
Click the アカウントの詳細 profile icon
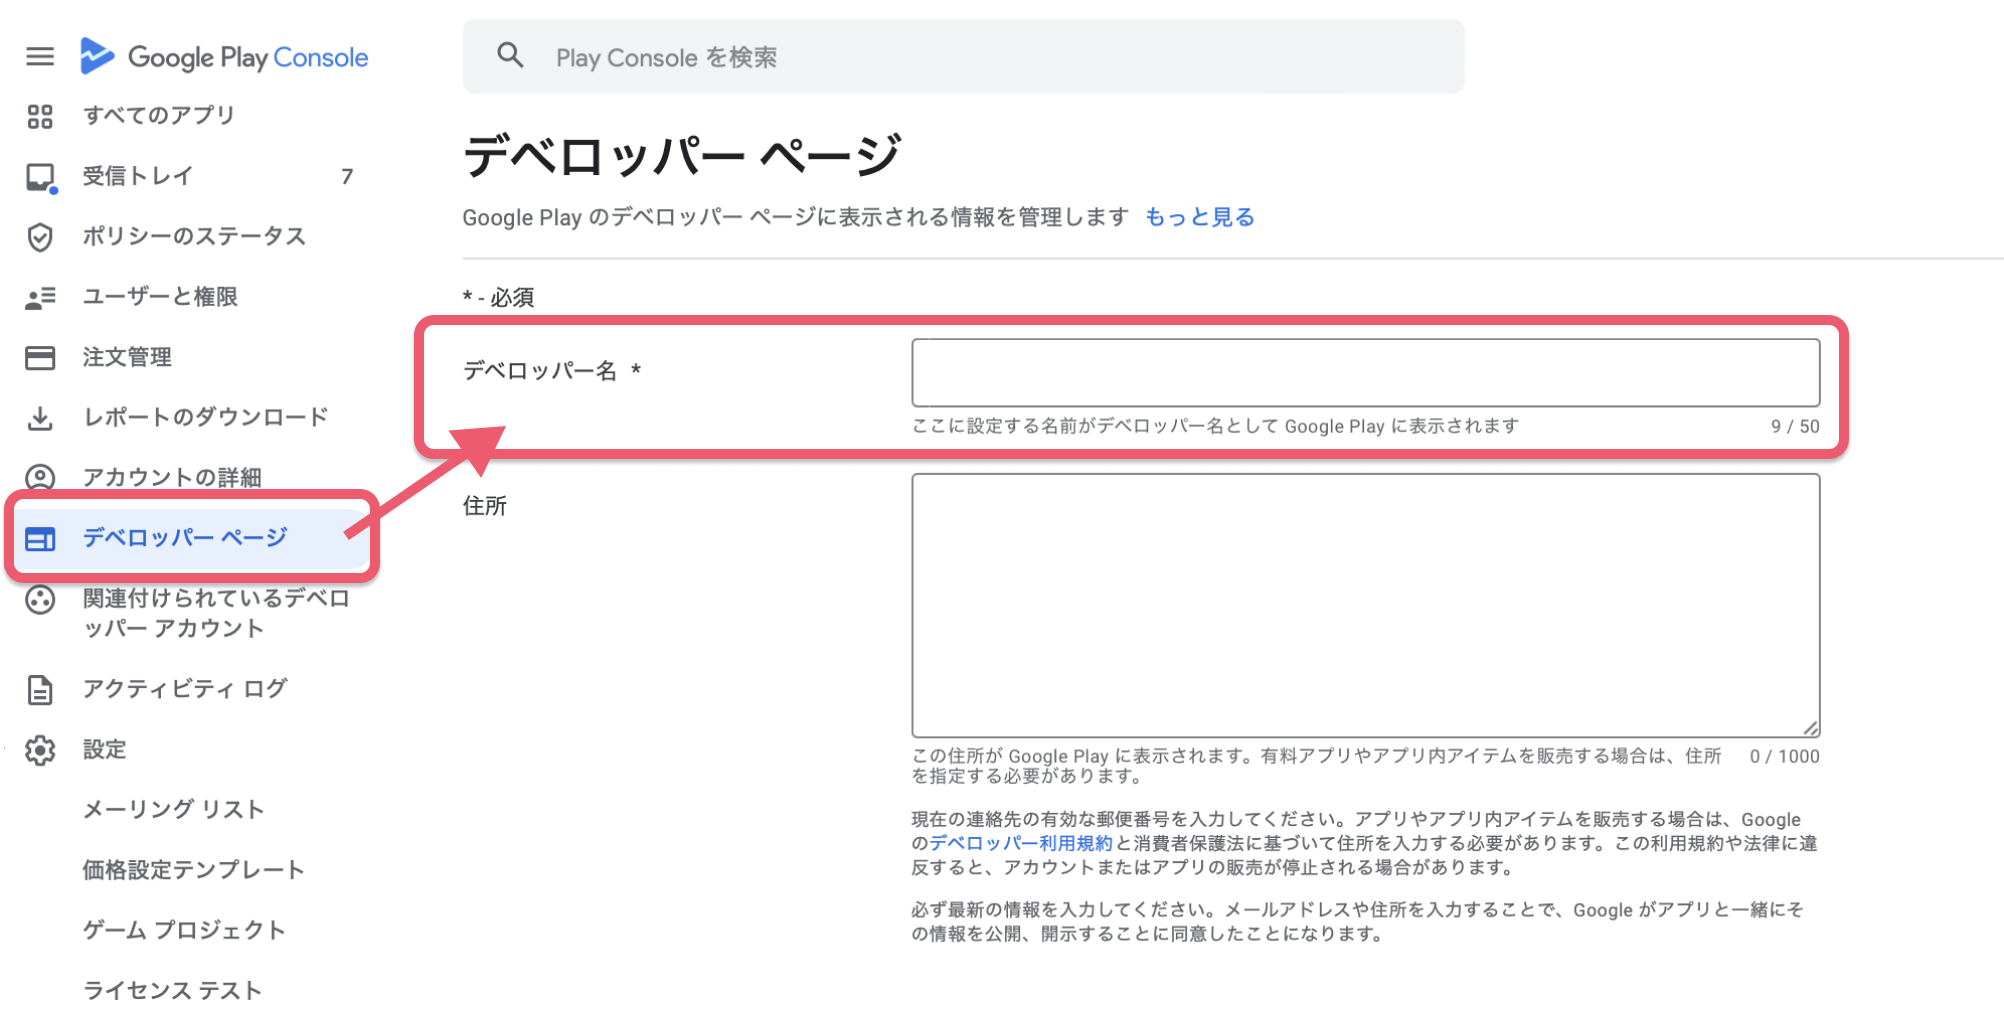click(x=40, y=478)
